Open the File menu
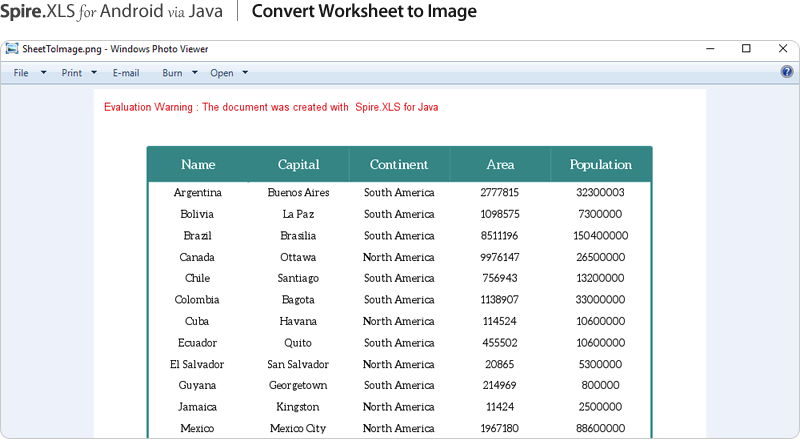 21,73
